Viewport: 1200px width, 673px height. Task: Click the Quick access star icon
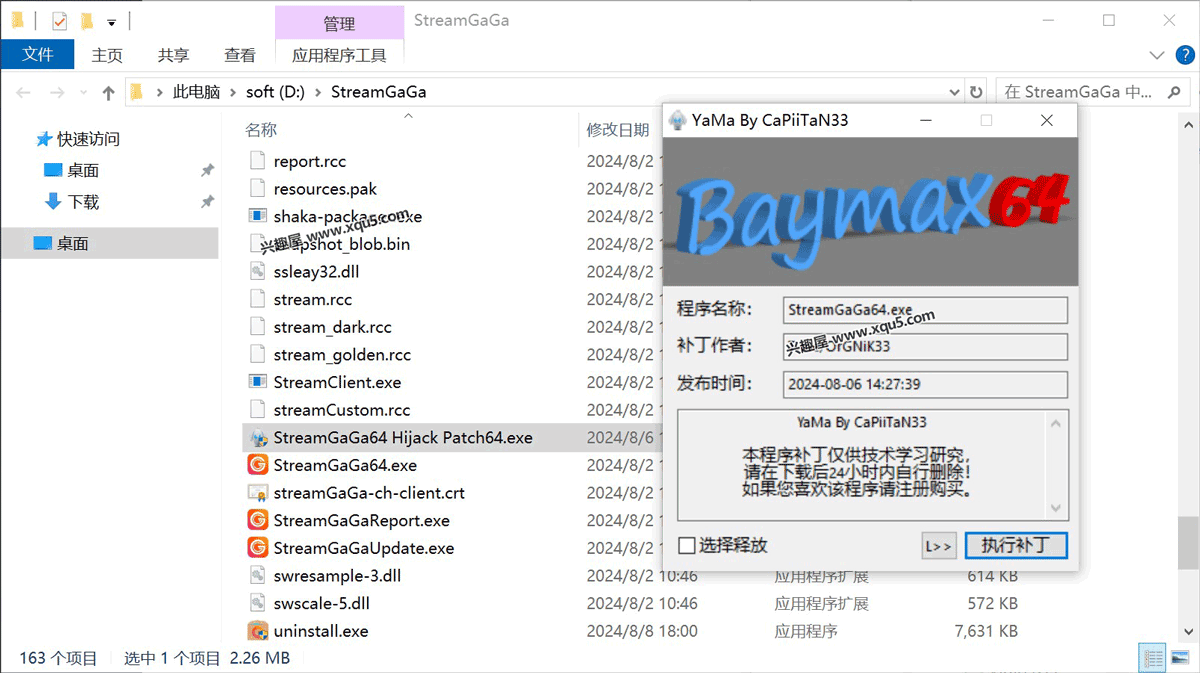pos(43,139)
